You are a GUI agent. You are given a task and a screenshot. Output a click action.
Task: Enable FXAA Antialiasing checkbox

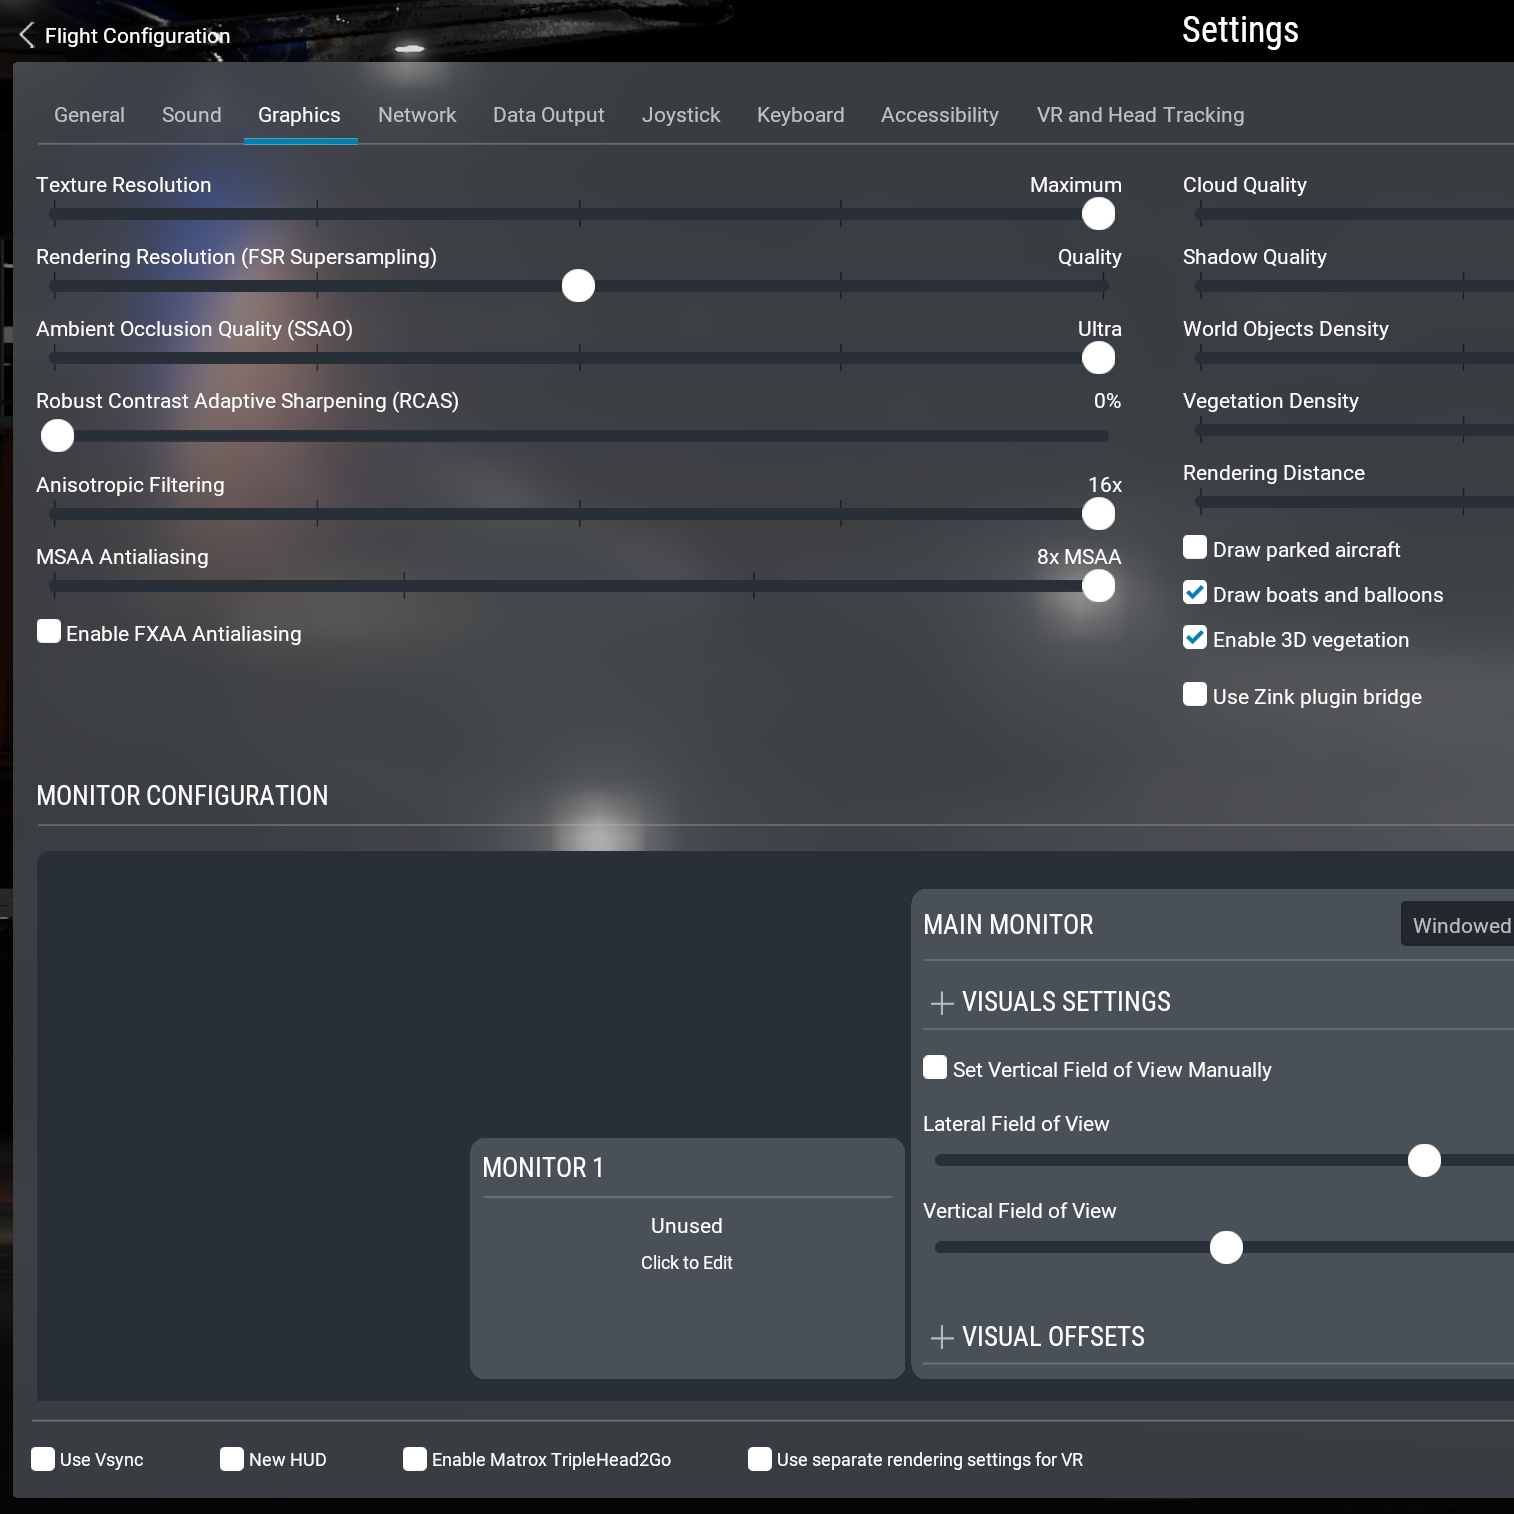49,631
